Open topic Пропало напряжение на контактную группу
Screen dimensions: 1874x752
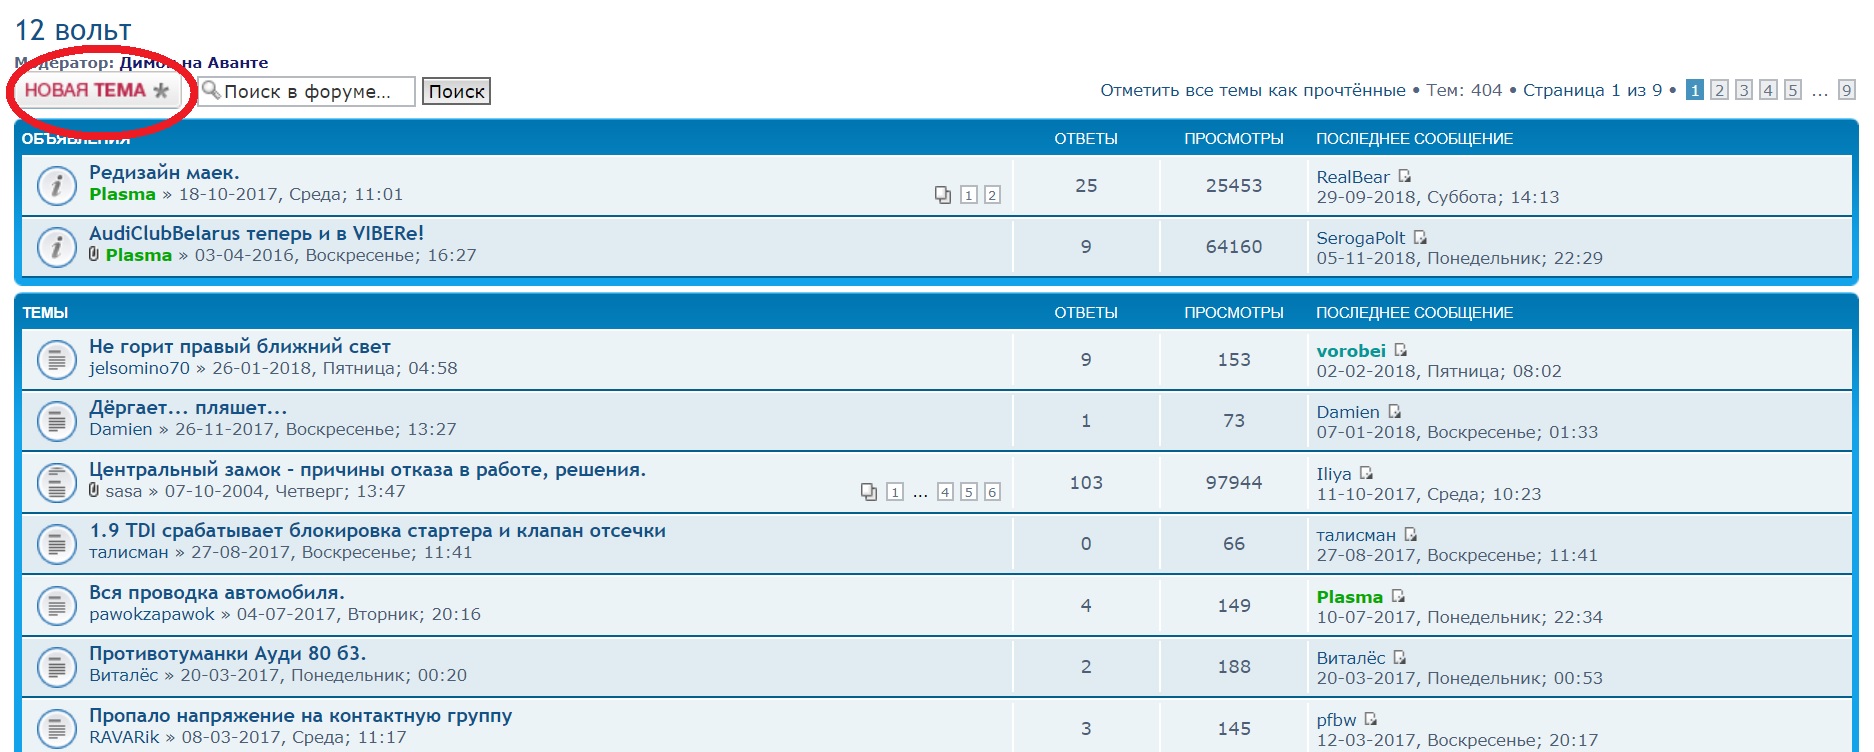click(x=300, y=715)
